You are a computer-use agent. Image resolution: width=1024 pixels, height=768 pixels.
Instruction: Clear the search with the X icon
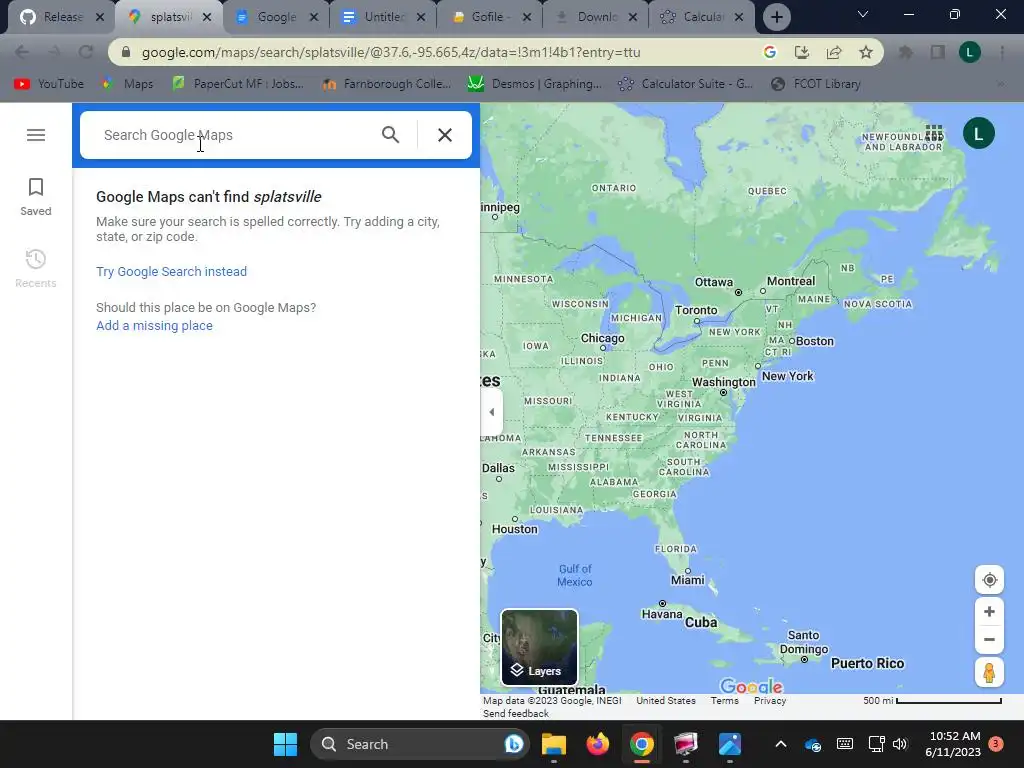point(445,135)
